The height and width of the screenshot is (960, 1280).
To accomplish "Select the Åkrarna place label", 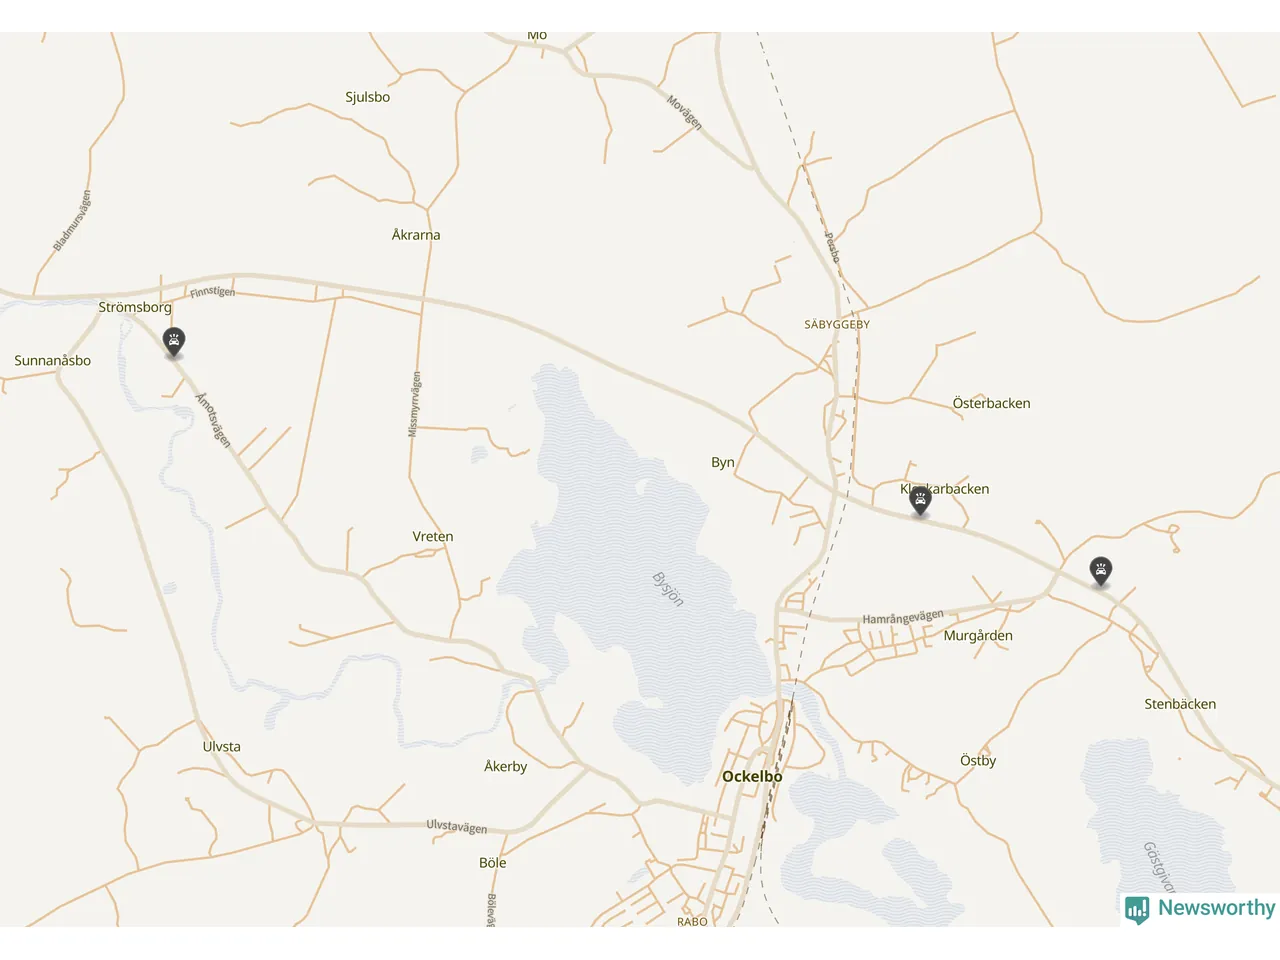I will (x=416, y=235).
